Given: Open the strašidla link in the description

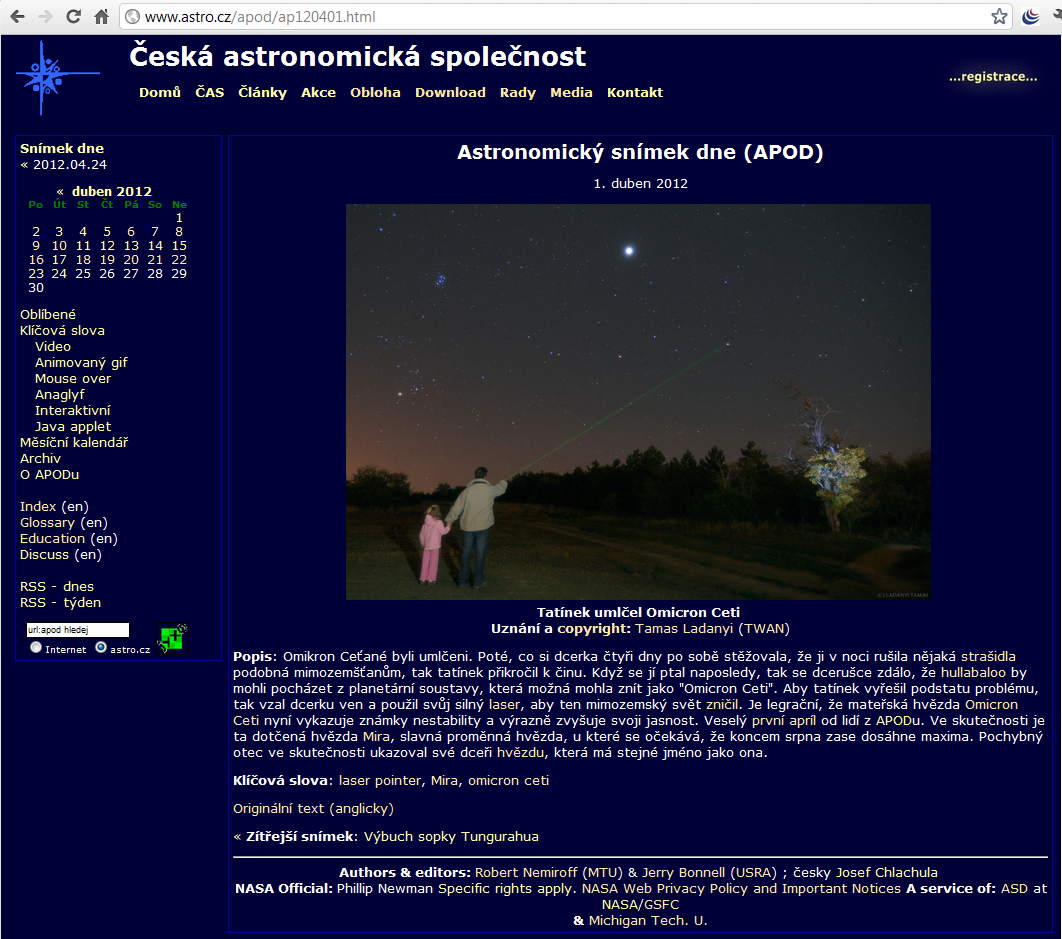Looking at the screenshot, I should click(x=988, y=656).
